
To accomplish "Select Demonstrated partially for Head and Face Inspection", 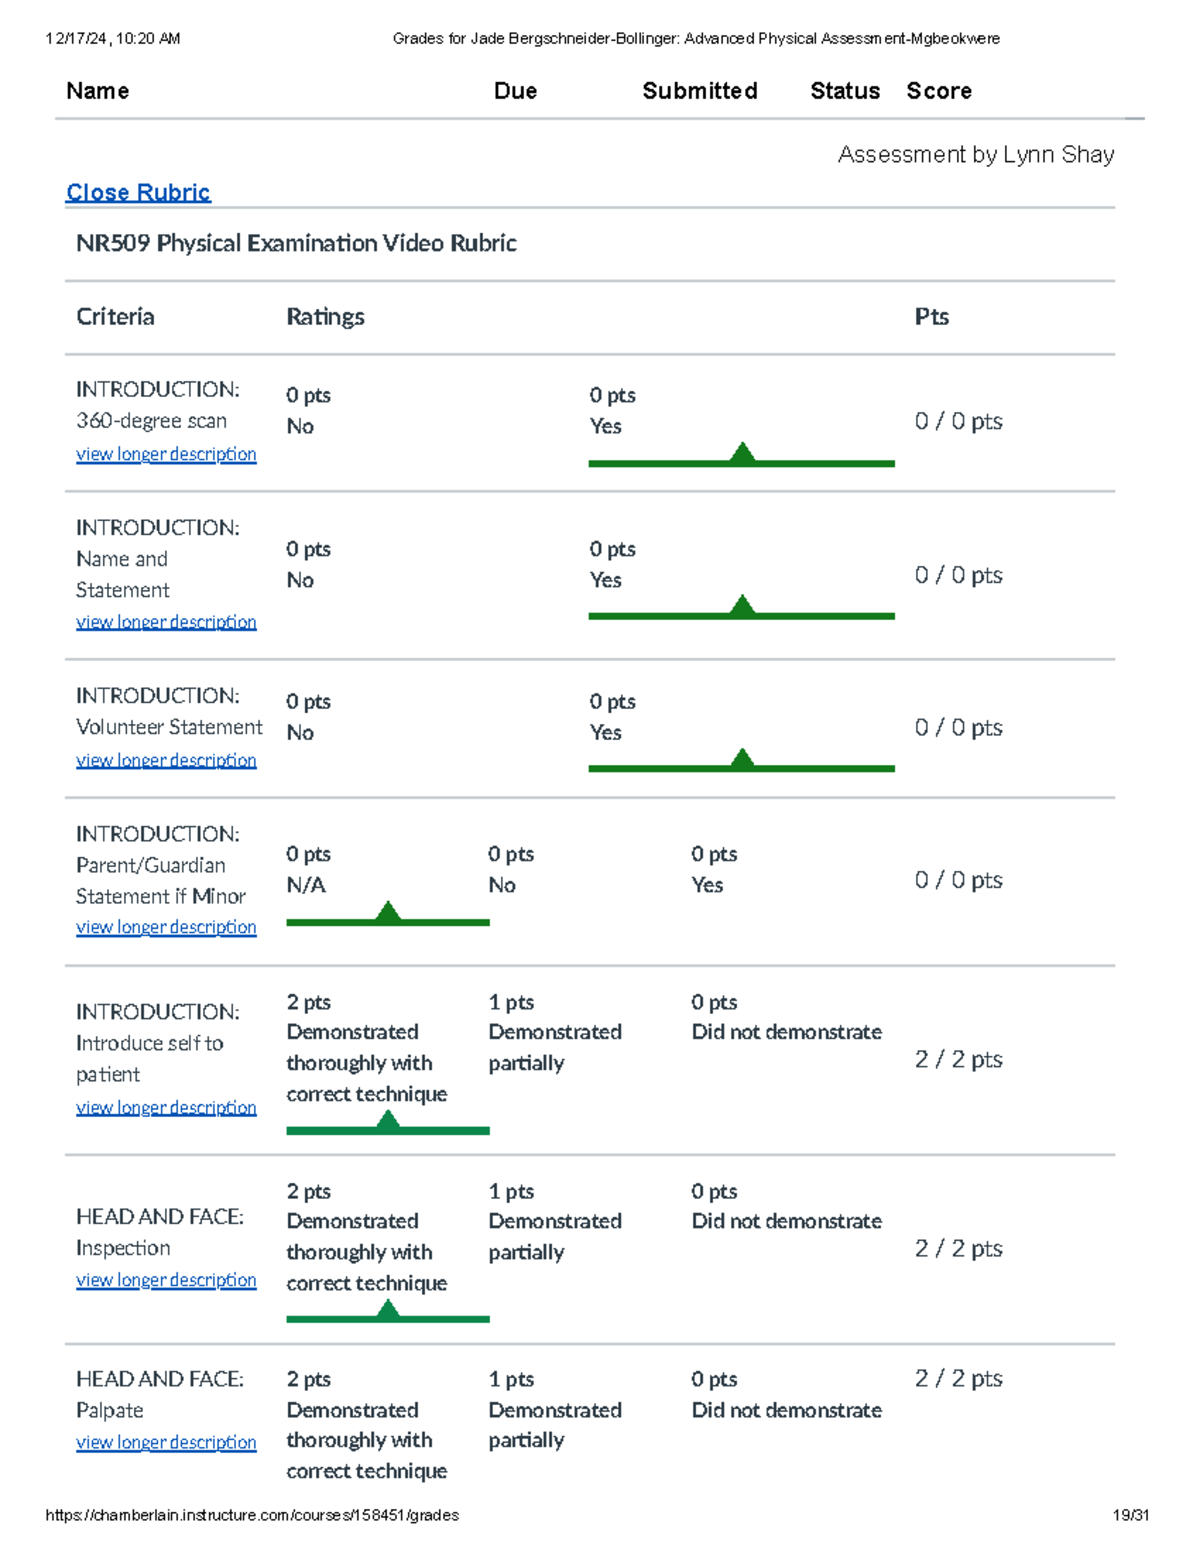I will pyautogui.click(x=554, y=1236).
